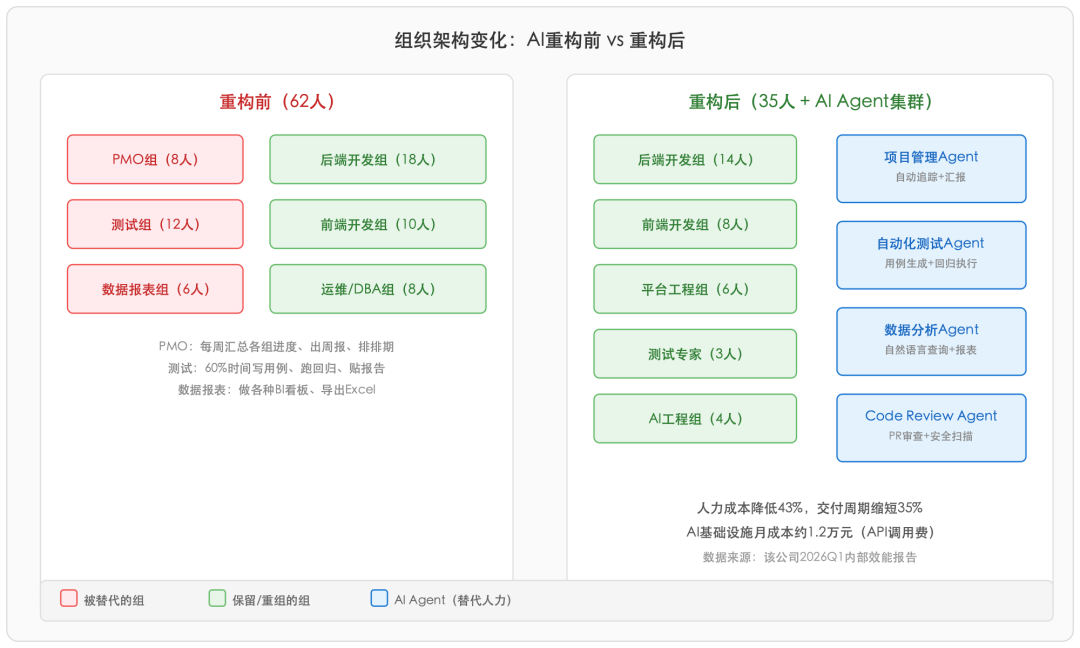Click 平台工程组（6人）box
1080x648 pixels.
tap(695, 289)
